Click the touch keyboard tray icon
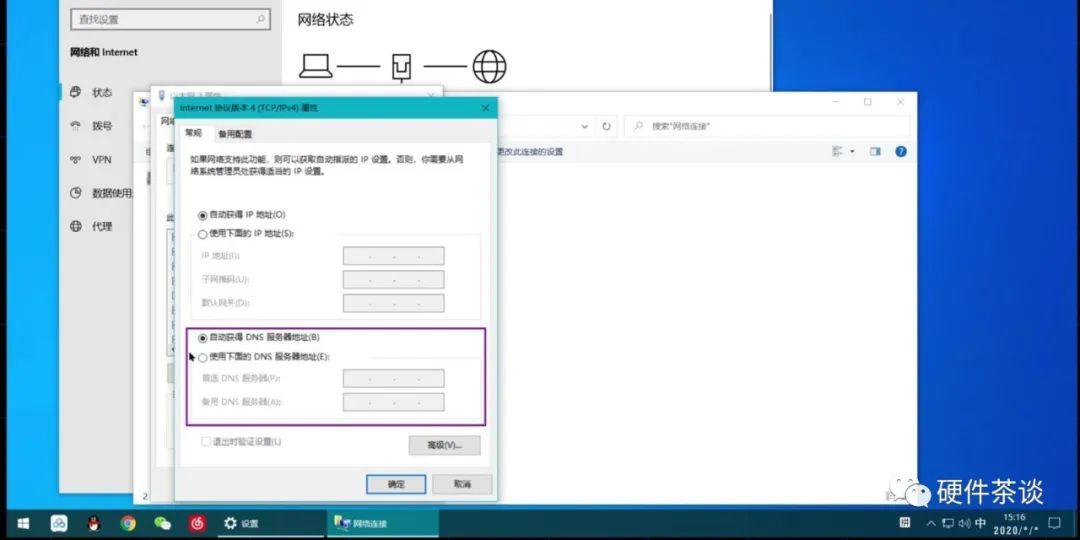This screenshot has height=540, width=1080. tap(905, 522)
